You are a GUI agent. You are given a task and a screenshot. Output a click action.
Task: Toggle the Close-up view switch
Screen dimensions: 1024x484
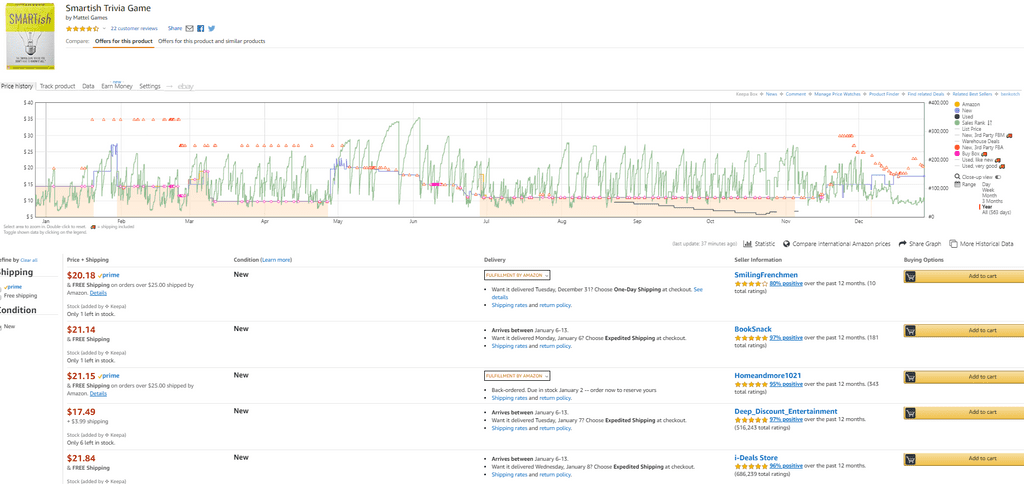(998, 177)
